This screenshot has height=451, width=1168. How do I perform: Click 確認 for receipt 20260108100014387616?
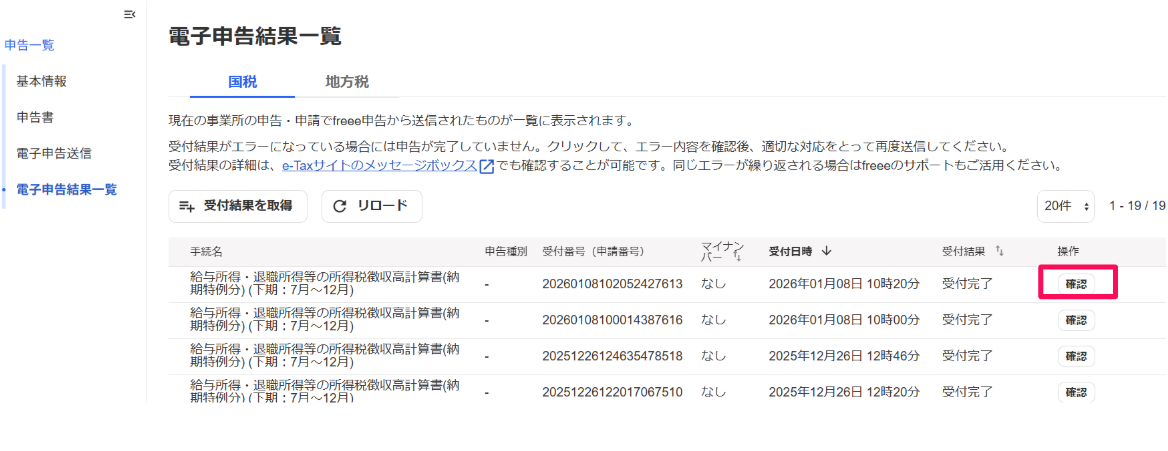click(1076, 321)
